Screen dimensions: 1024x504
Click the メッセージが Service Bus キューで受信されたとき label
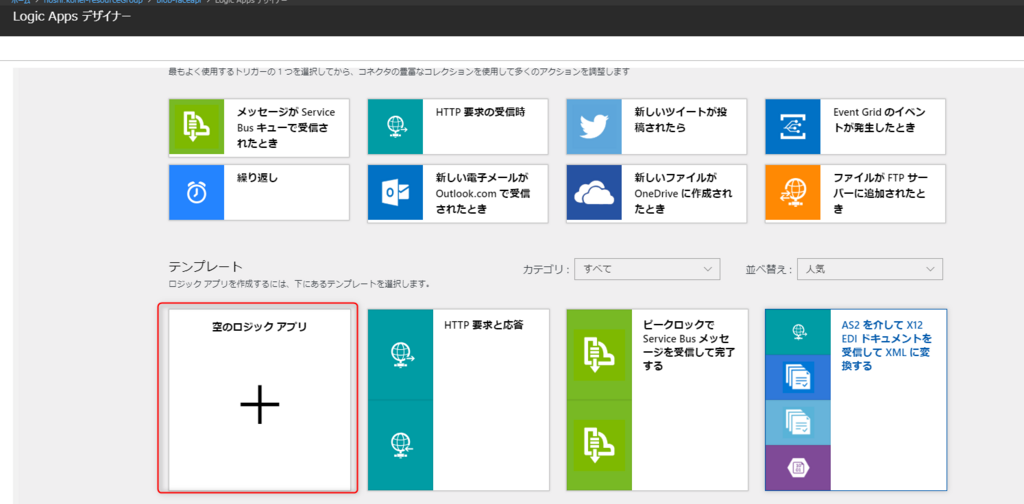pyautogui.click(x=286, y=127)
